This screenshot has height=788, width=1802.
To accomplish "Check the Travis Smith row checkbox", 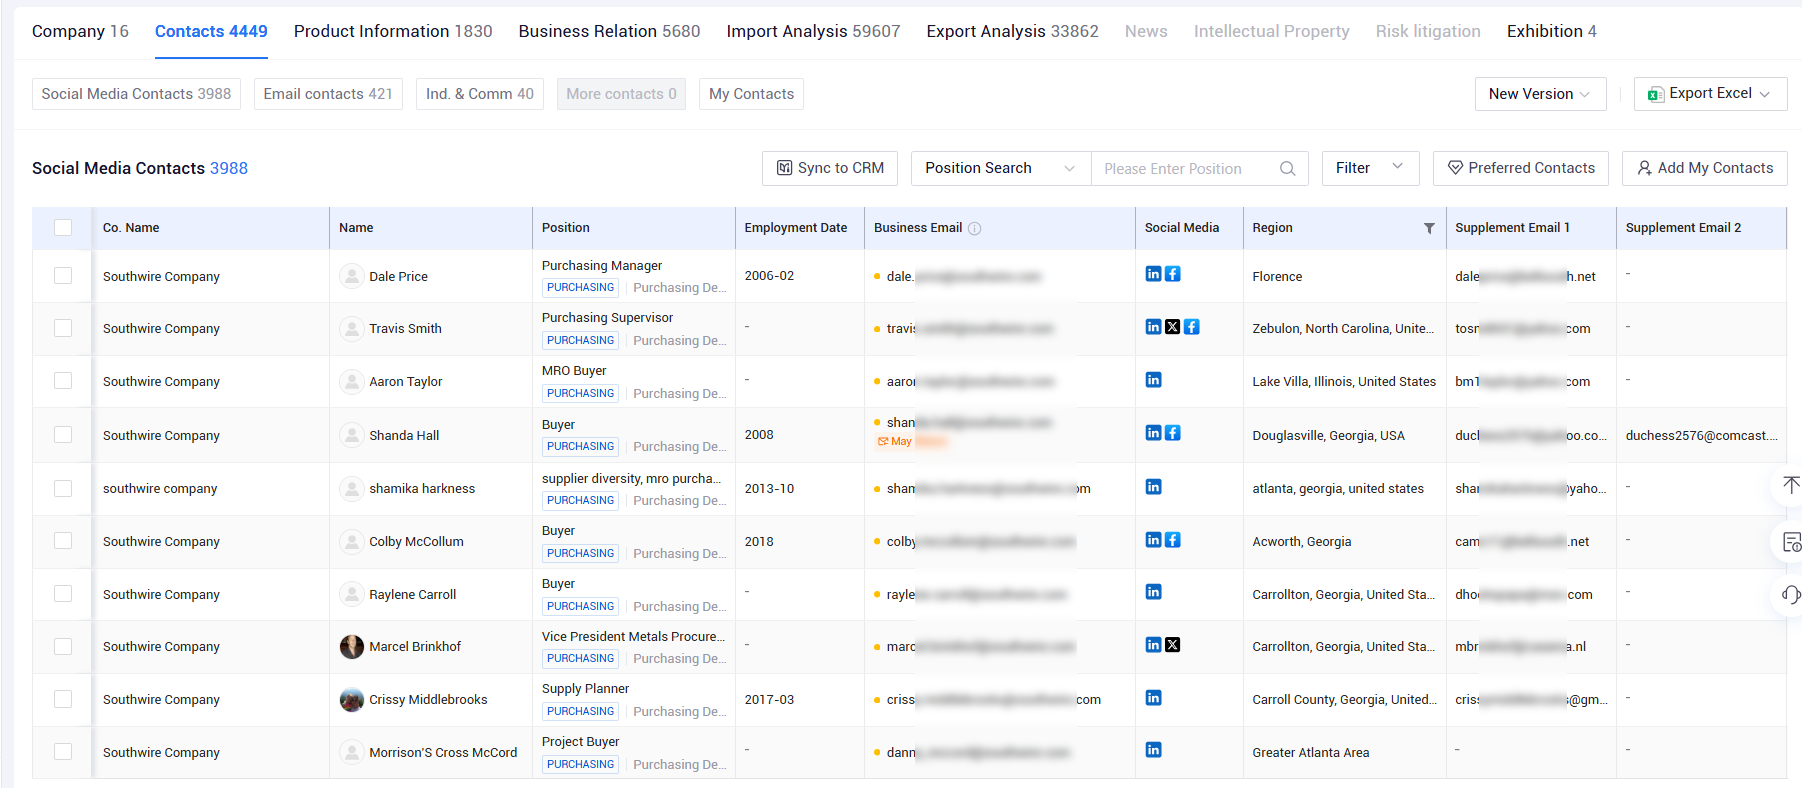I will [63, 328].
